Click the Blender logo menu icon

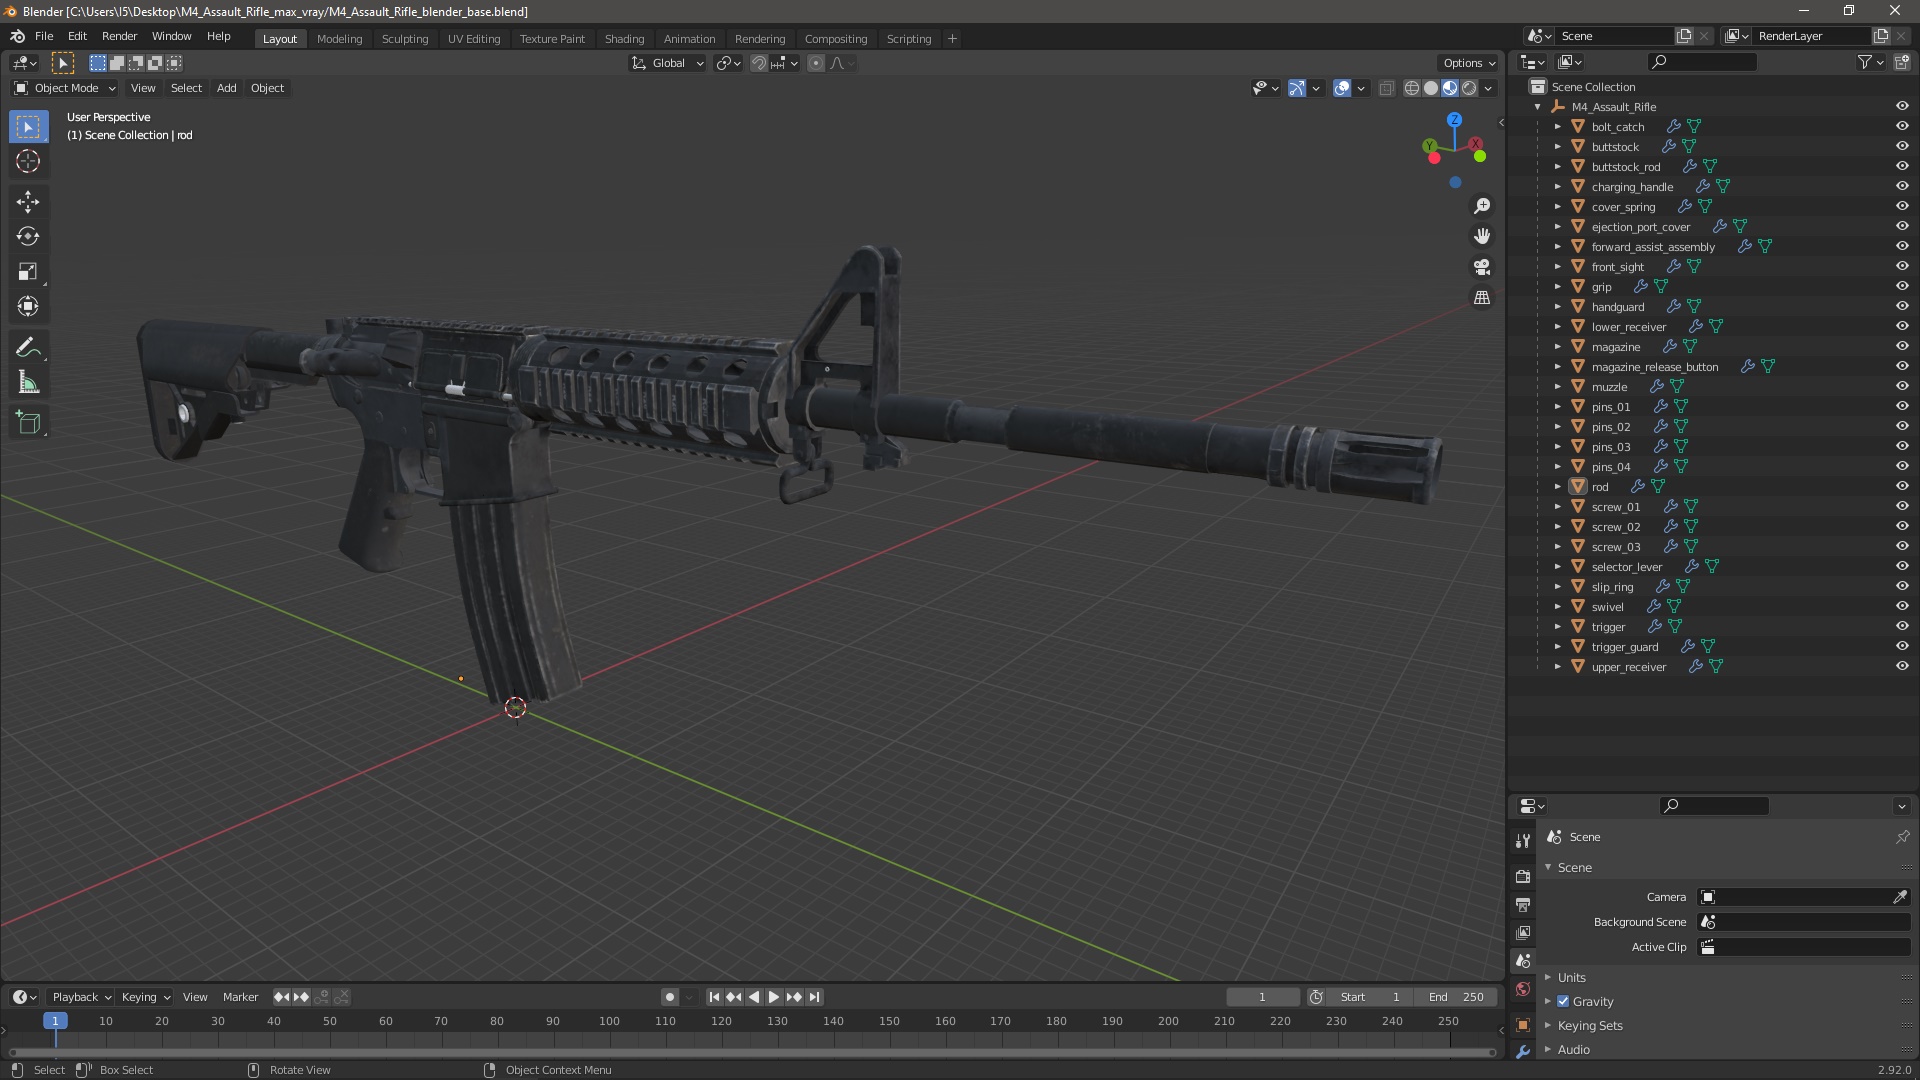tap(17, 36)
